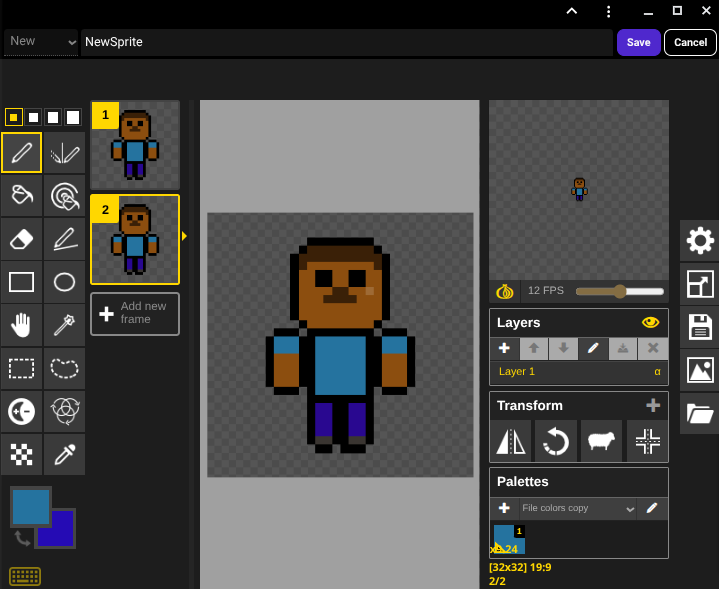Click the Flip transform icon
Viewport: 719px width, 589px height.
510,441
